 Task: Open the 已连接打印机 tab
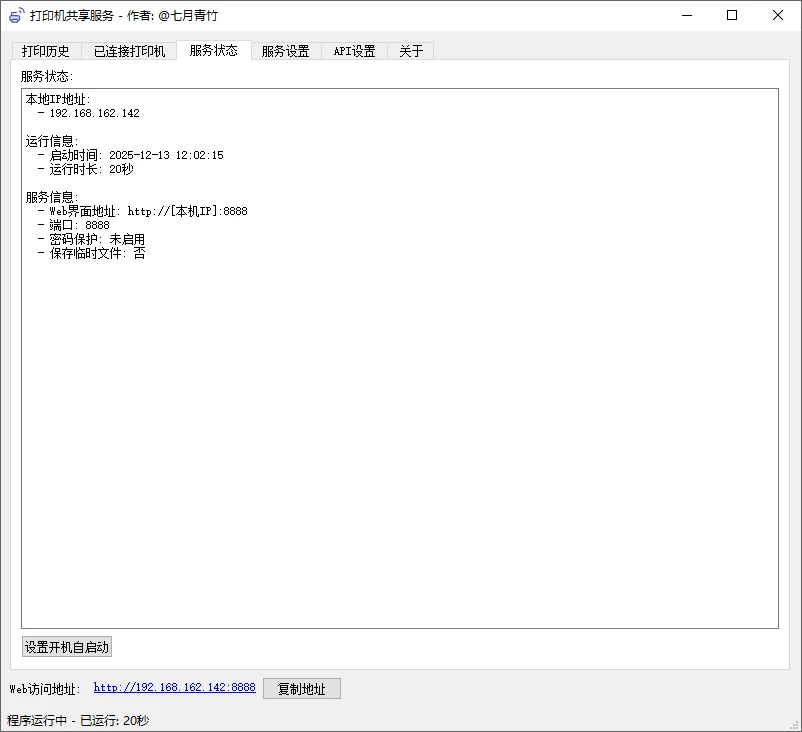(x=130, y=50)
